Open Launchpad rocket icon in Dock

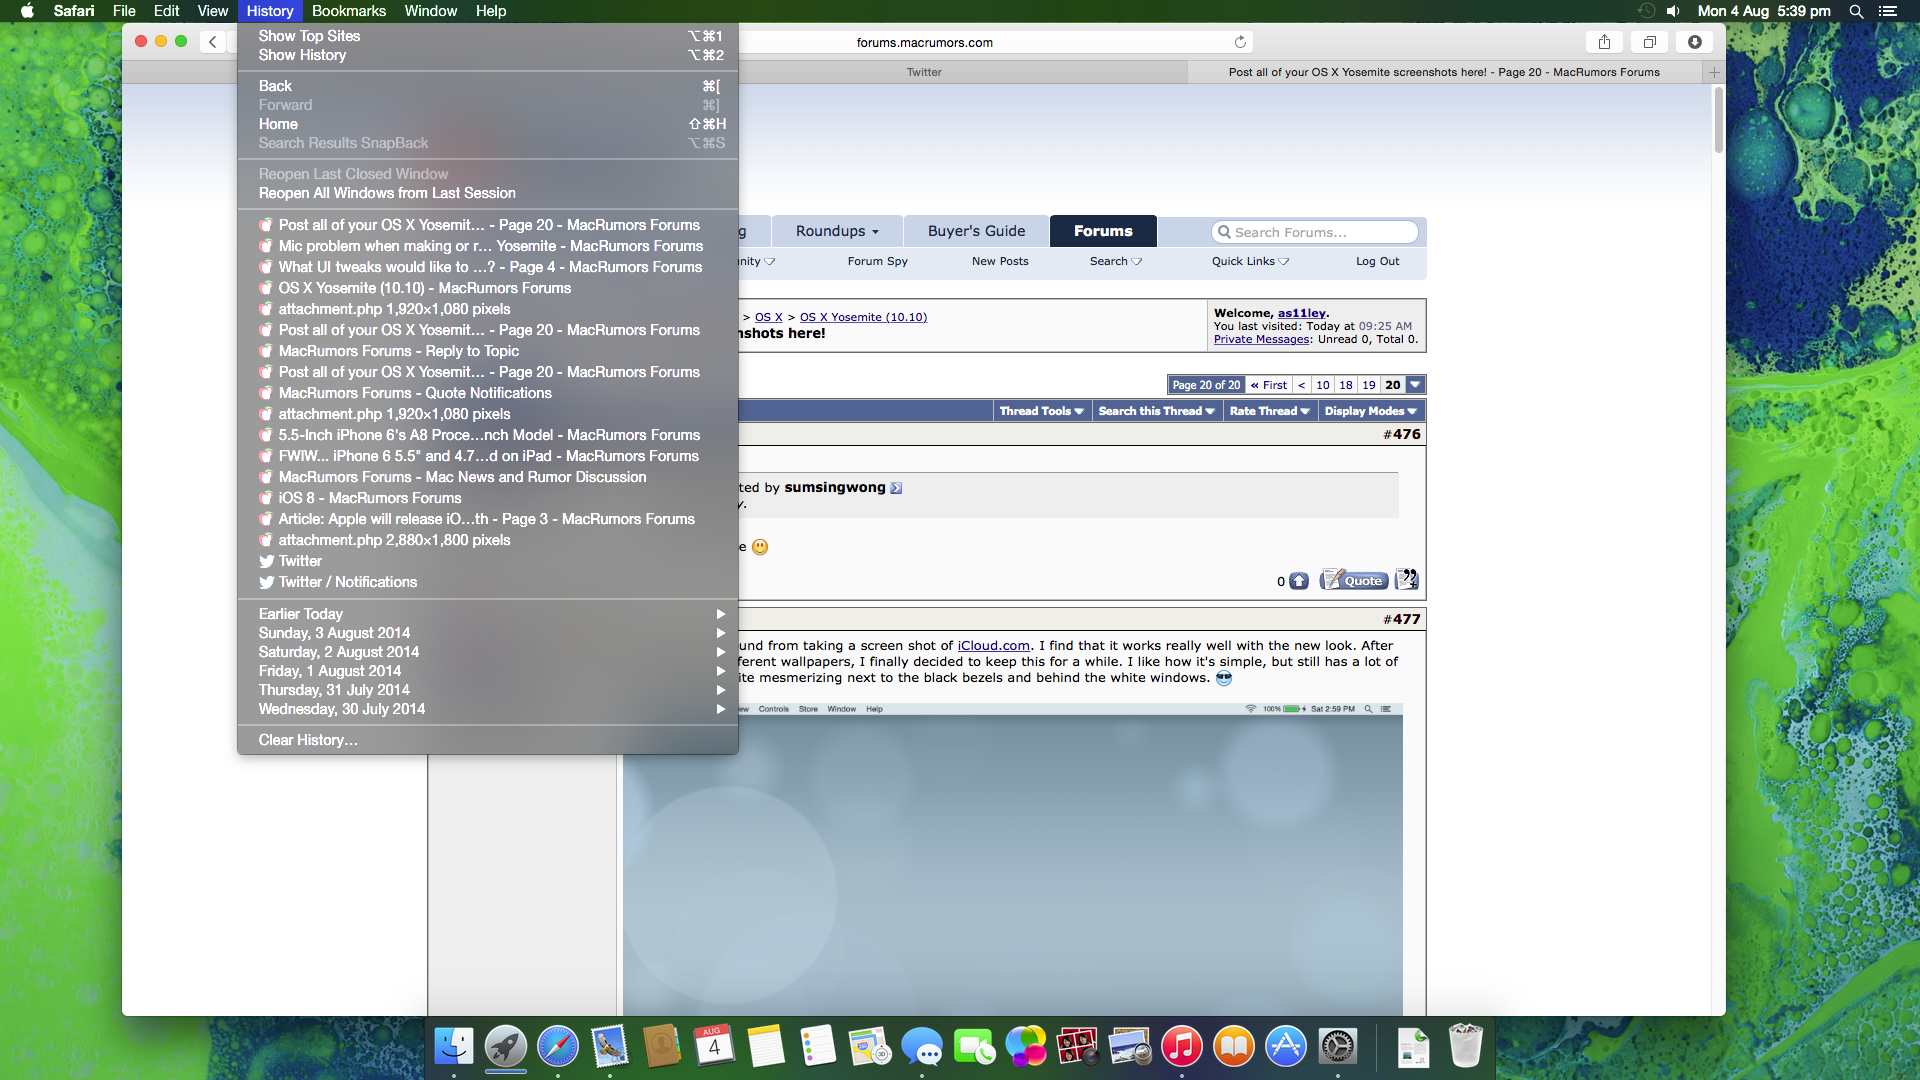coord(506,1047)
